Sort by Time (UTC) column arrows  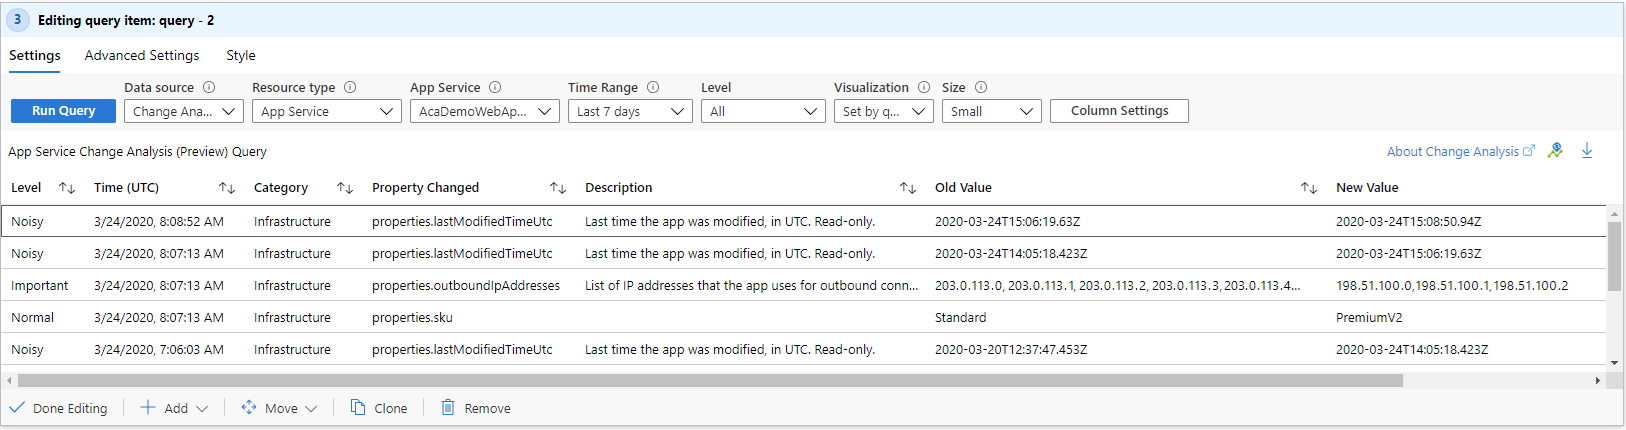click(227, 188)
